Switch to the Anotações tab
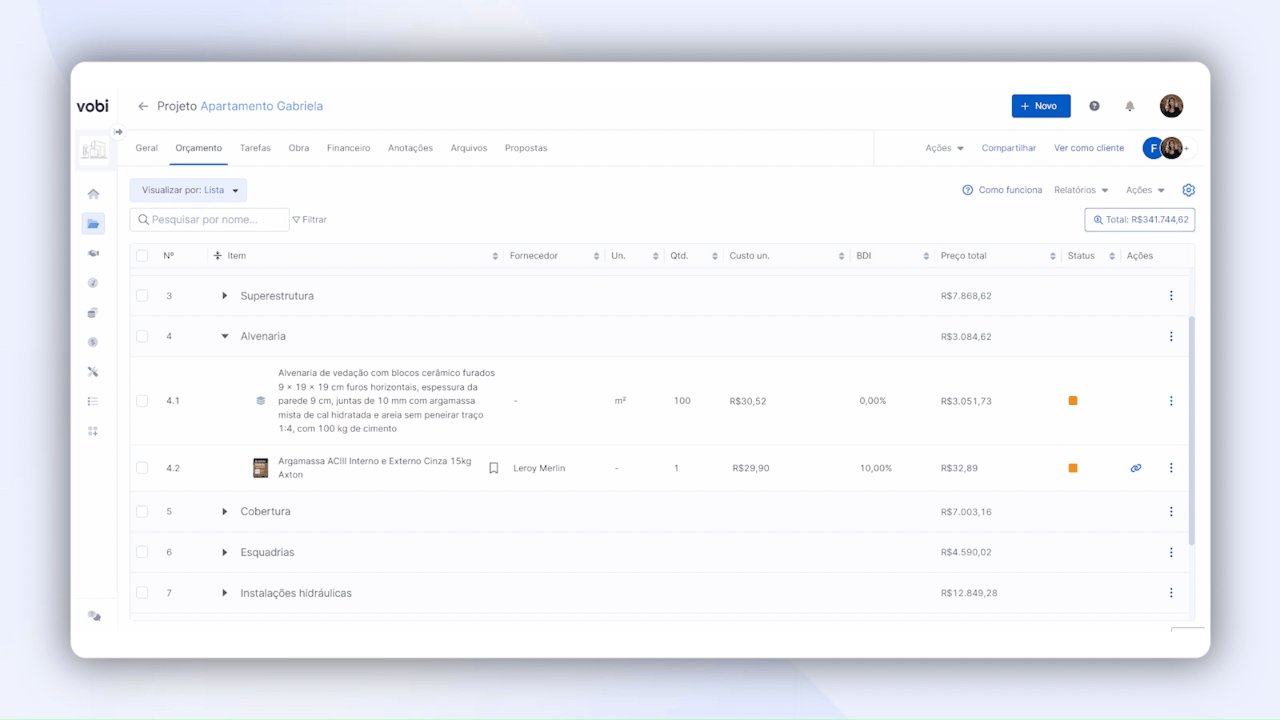Viewport: 1280px width, 720px height. tap(410, 148)
